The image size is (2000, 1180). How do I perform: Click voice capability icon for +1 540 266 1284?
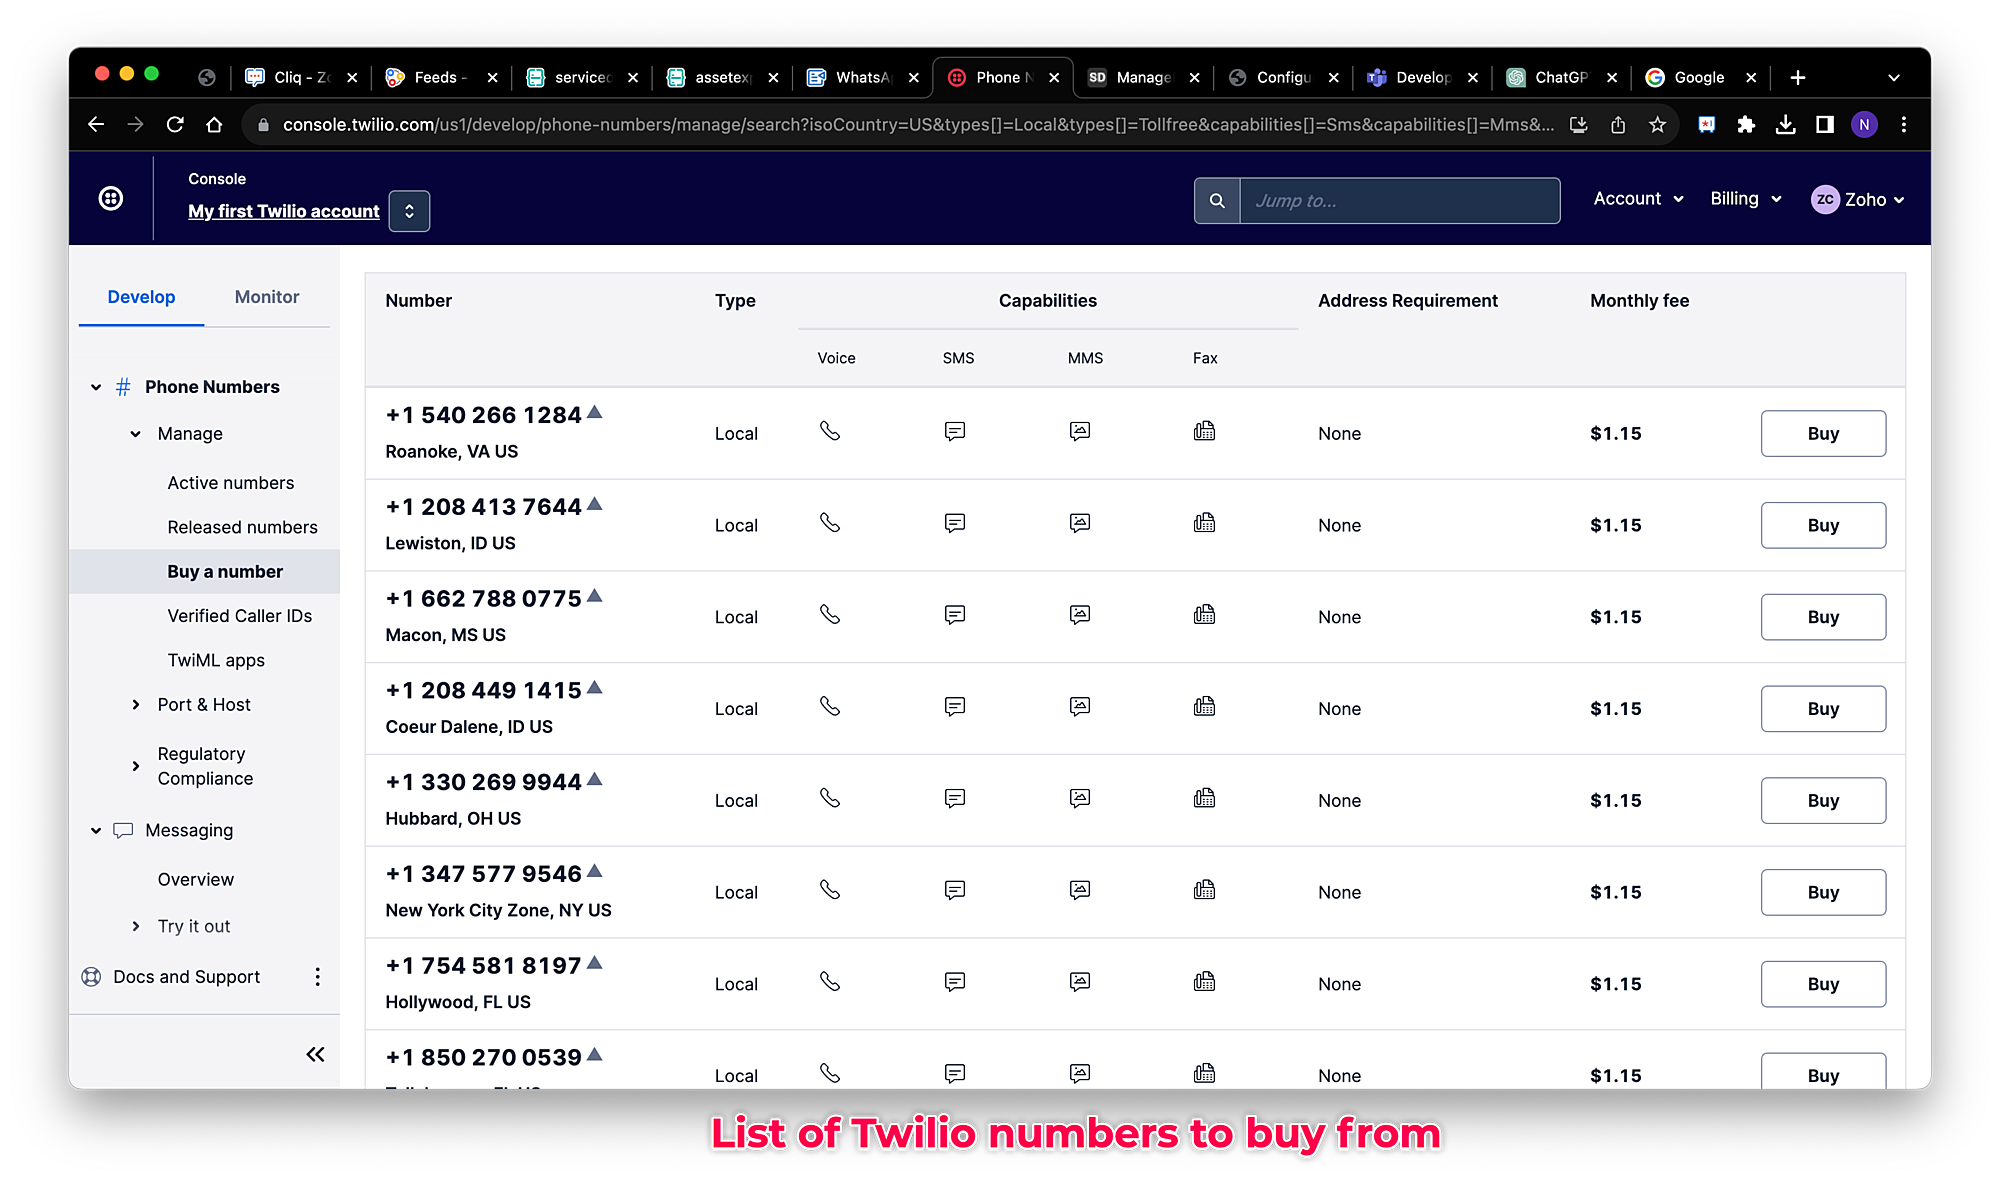pyautogui.click(x=830, y=431)
